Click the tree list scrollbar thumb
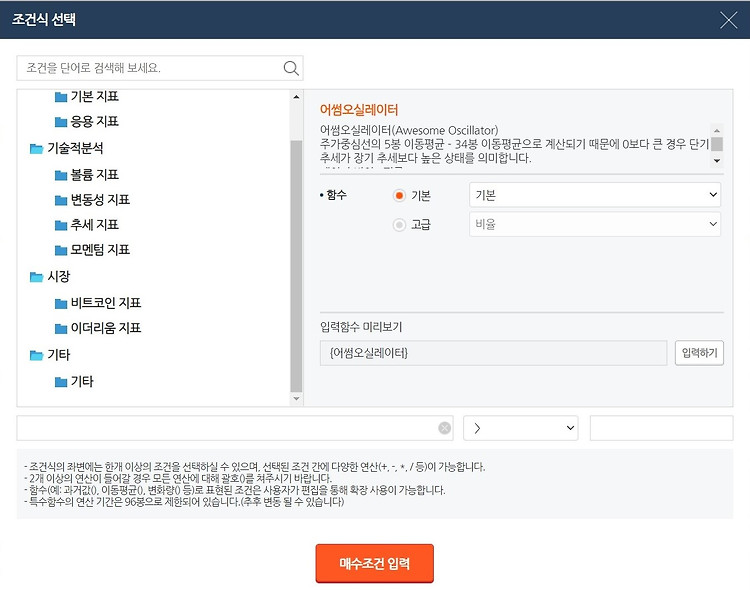750x590 pixels. [x=296, y=266]
